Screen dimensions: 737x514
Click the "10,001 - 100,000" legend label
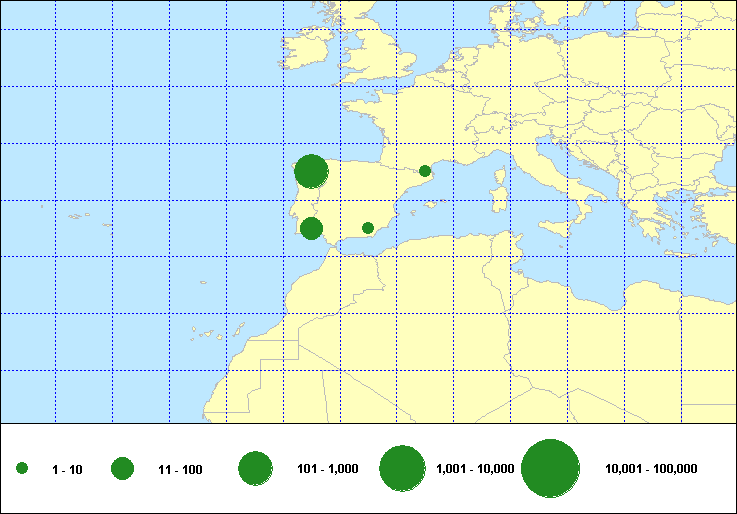651,469
